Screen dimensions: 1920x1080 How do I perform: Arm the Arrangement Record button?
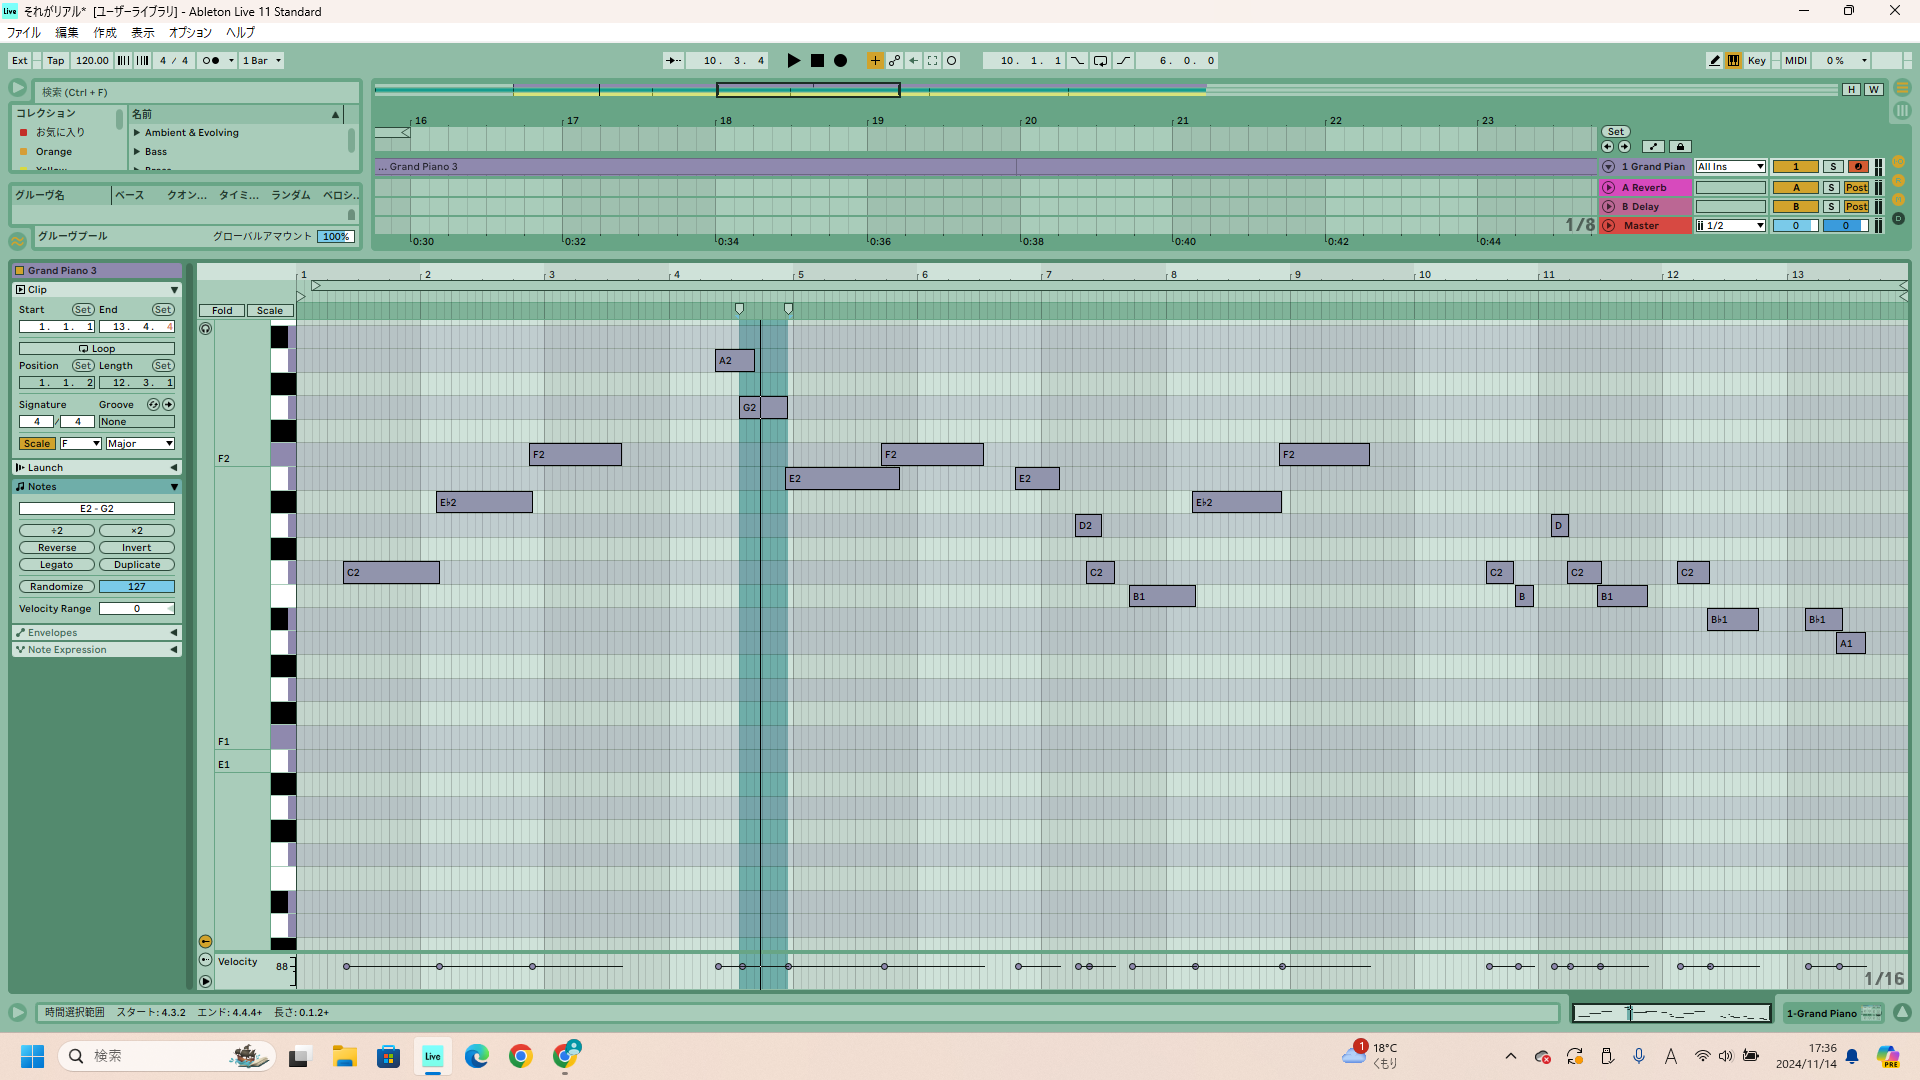coord(841,61)
